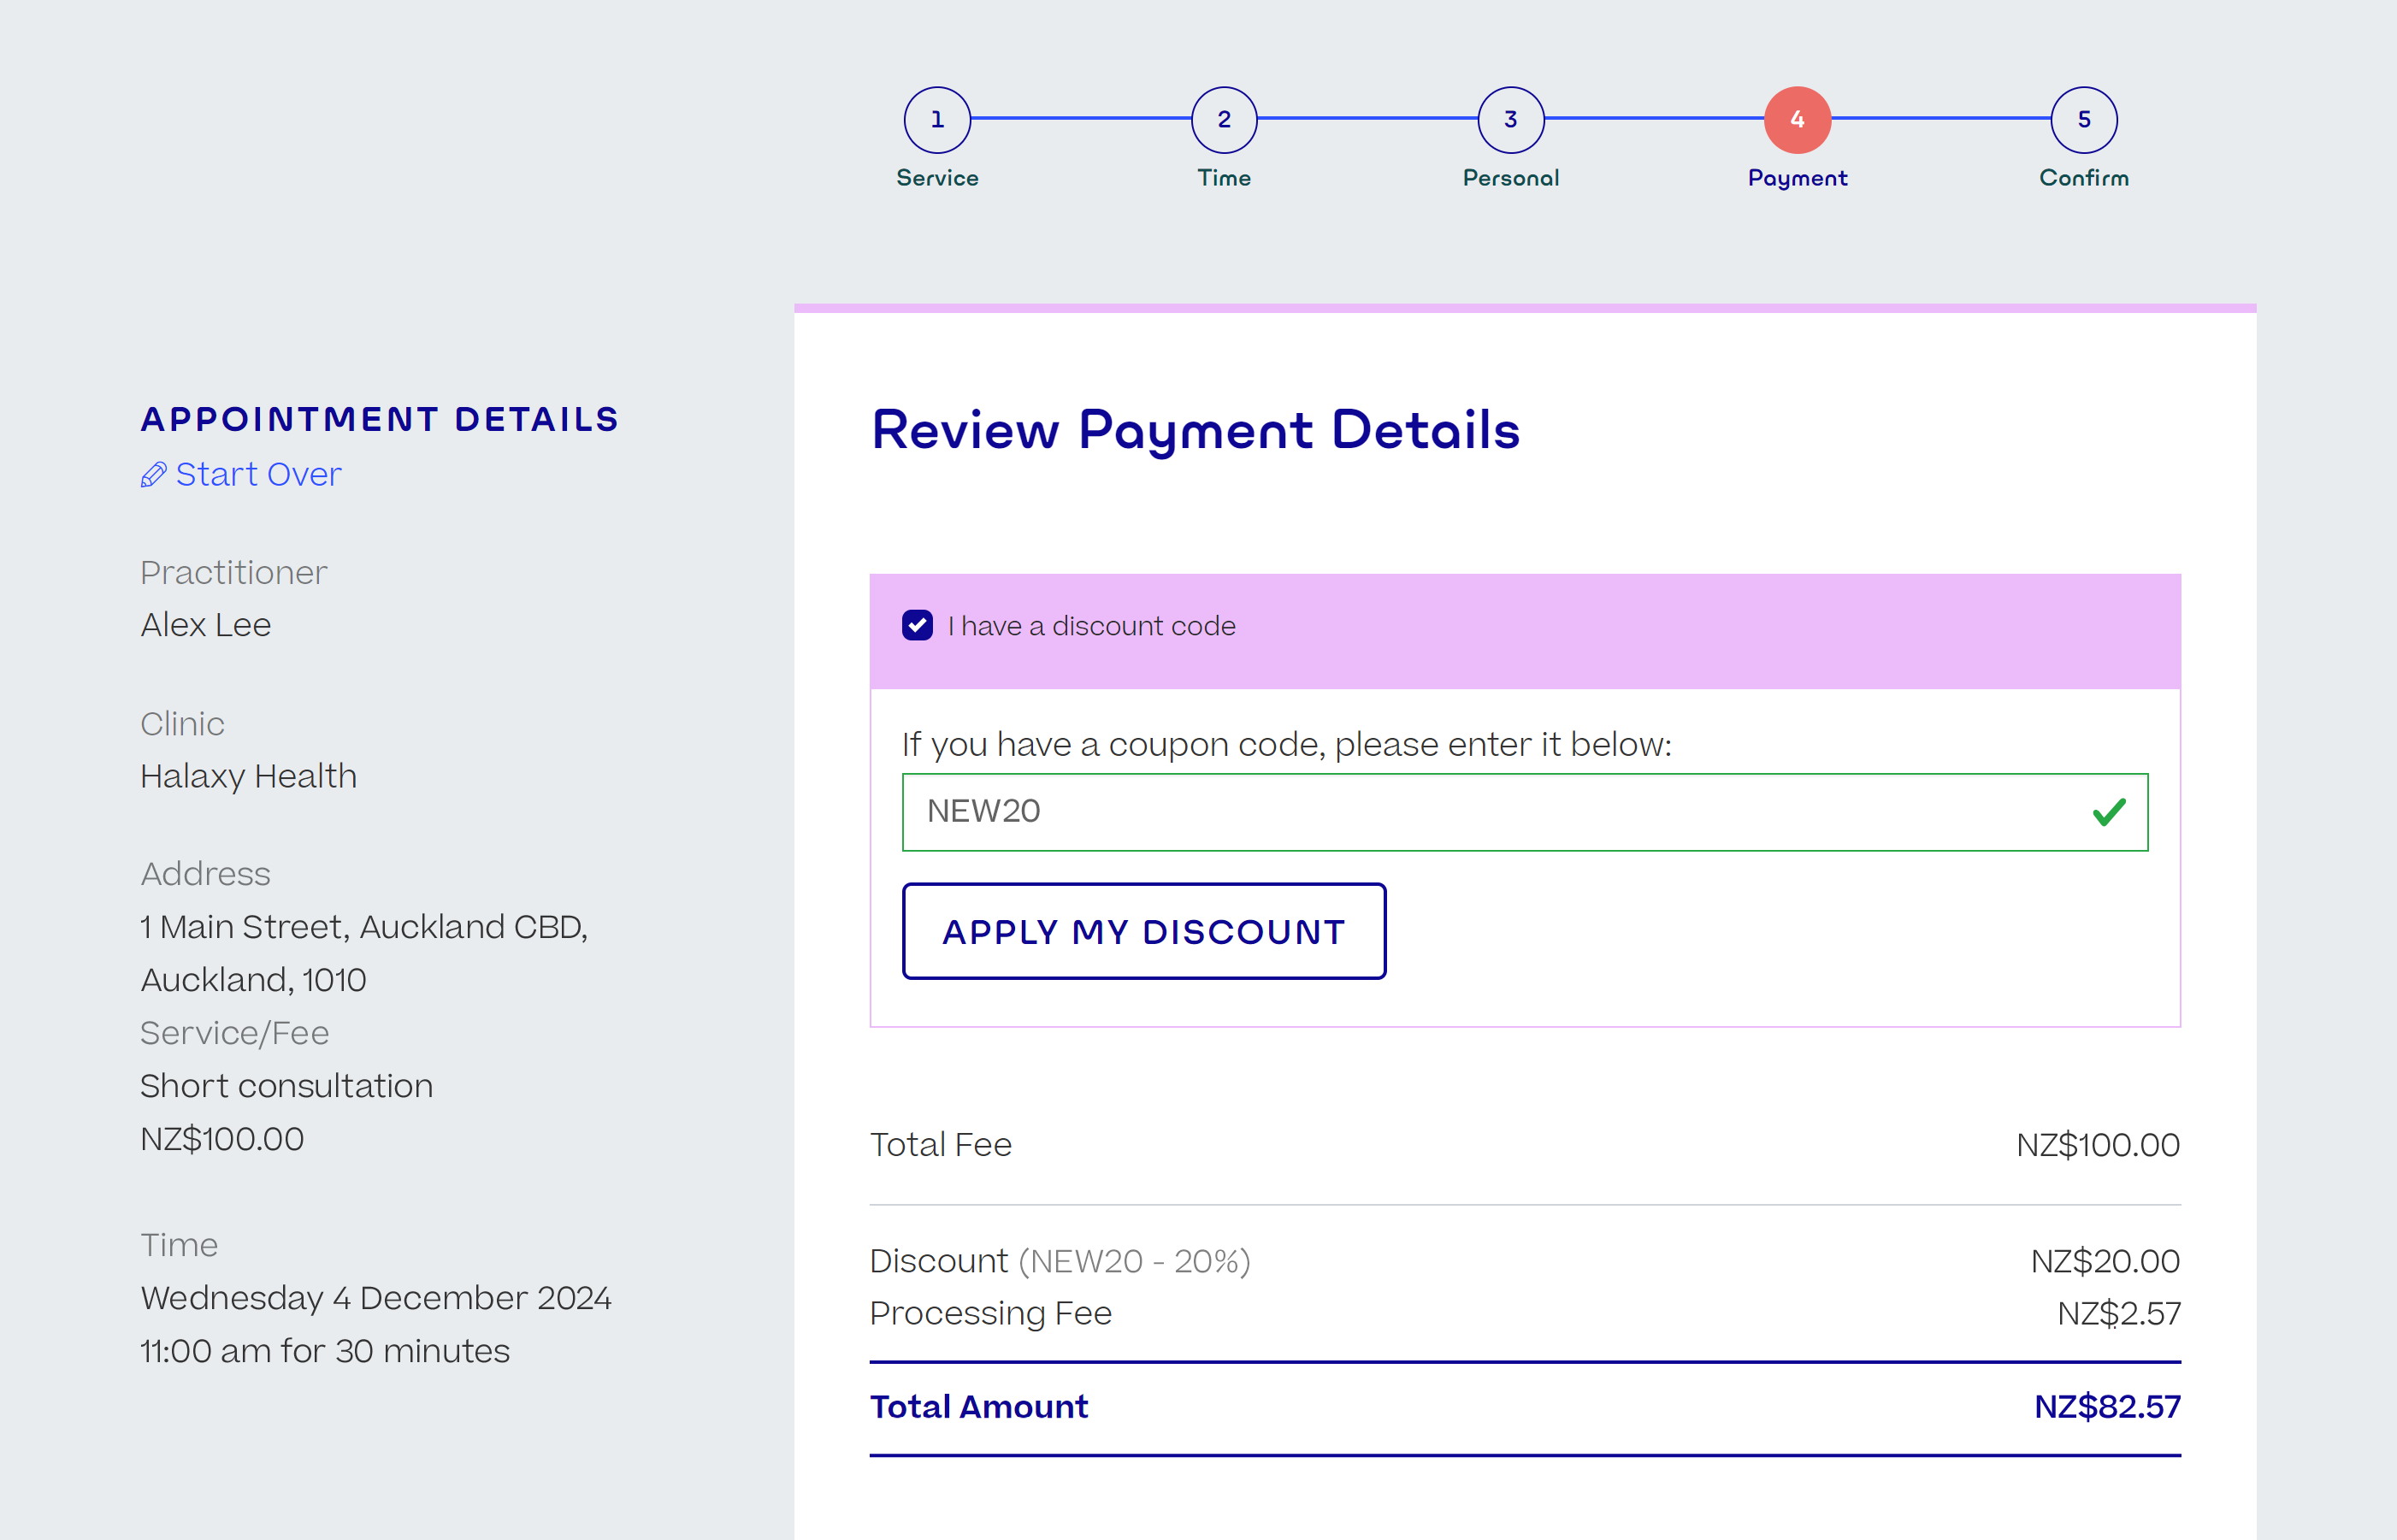
Task: Uncheck the discount code checkbox
Action: 917,626
